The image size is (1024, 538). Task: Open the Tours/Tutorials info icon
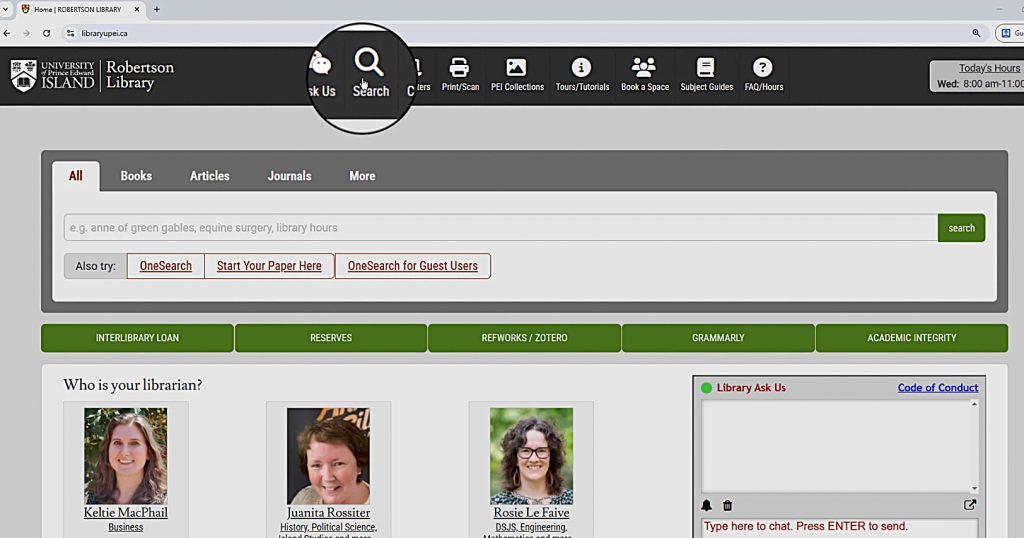coord(581,69)
